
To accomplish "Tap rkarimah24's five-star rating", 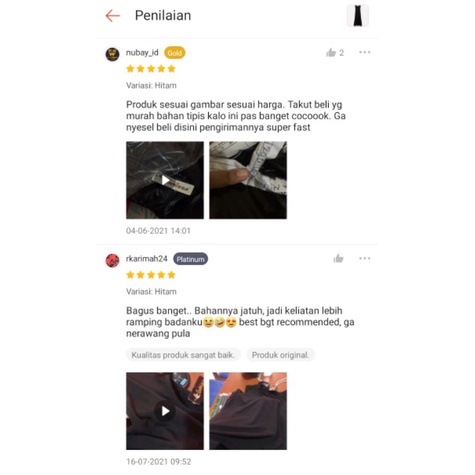I will pos(151,275).
